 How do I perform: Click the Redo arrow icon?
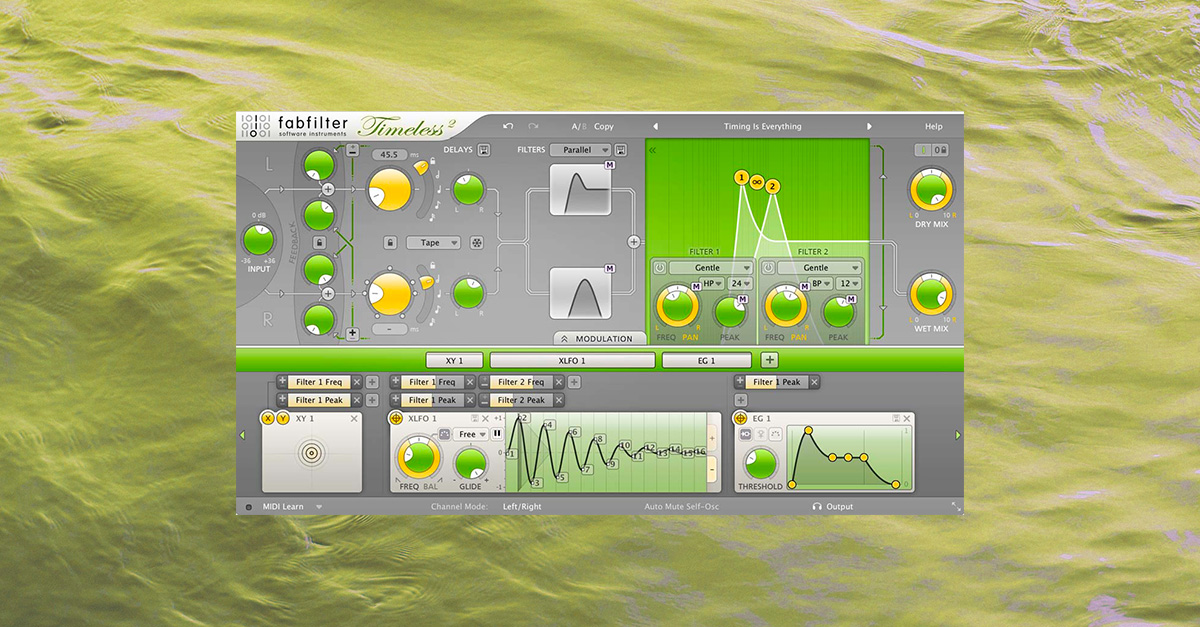point(533,127)
